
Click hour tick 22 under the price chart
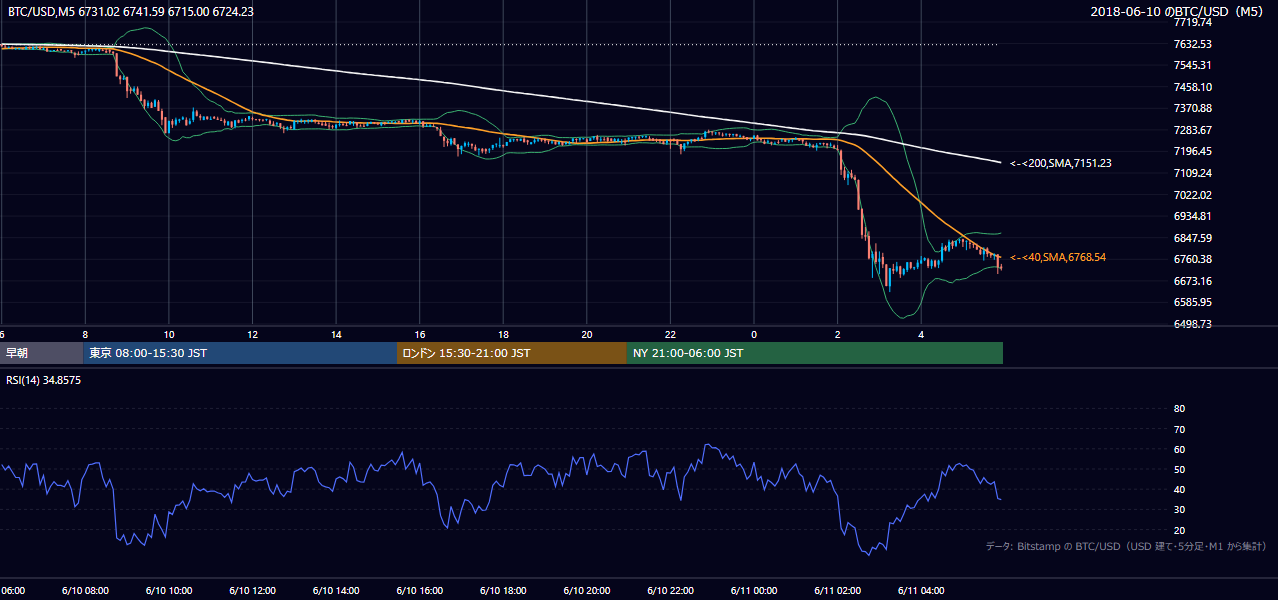(671, 334)
